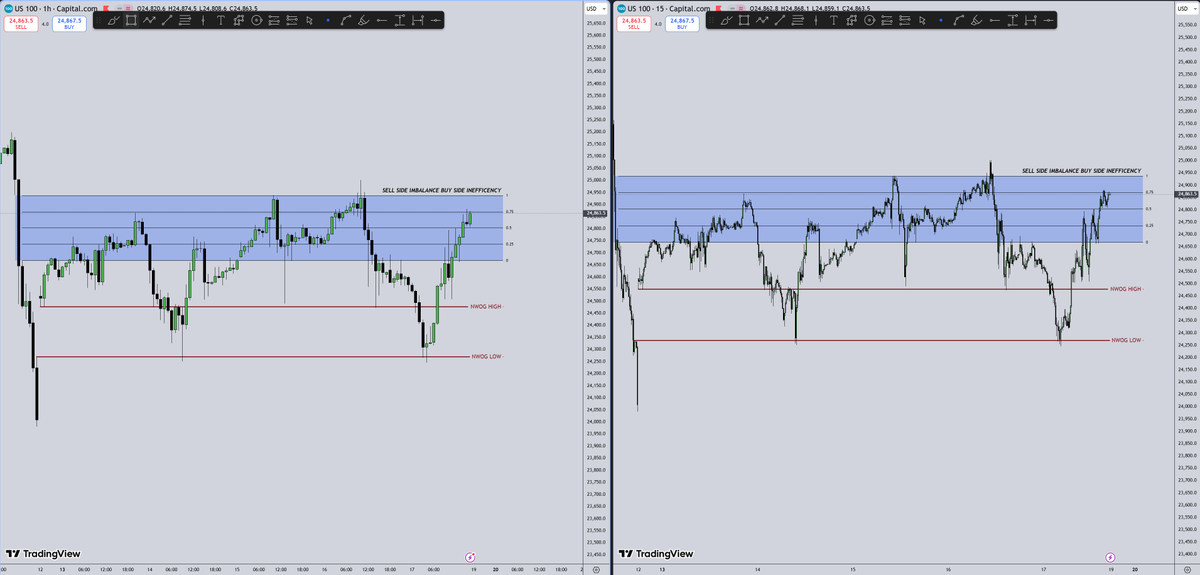Select the Trend Line tool in the 1h chart toolbar
Screen dimensions: 1200x575
[167, 20]
